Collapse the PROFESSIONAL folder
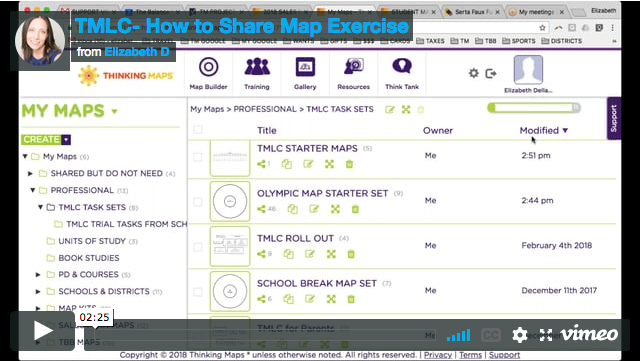641x361 pixels. click(33, 191)
